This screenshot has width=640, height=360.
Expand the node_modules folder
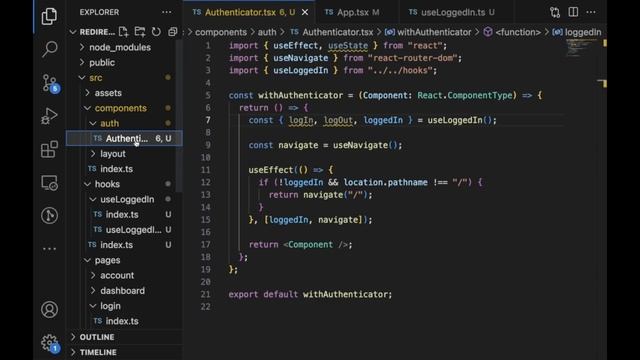(120, 47)
